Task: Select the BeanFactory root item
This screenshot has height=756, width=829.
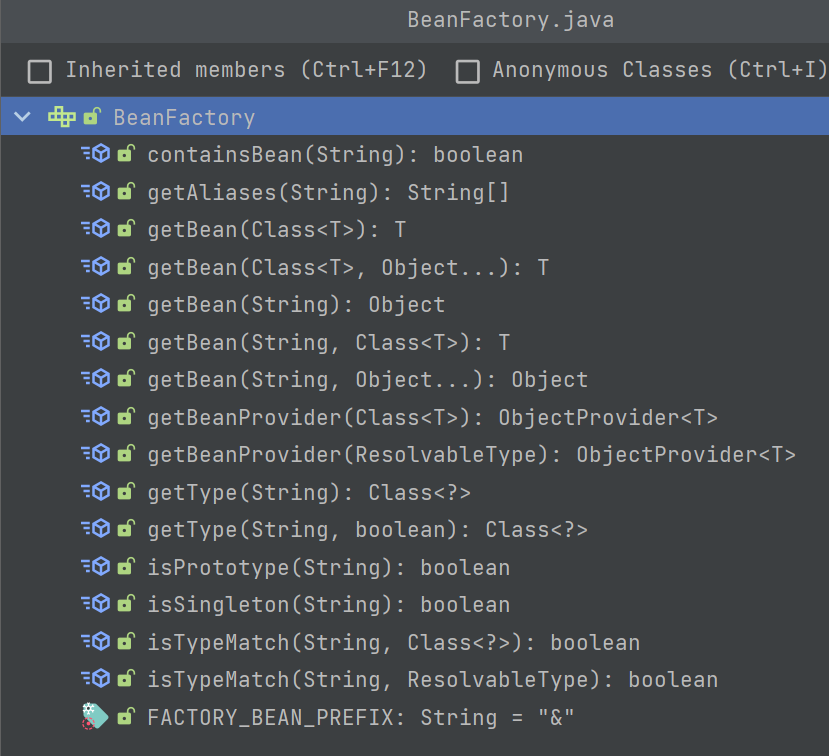Action: [x=414, y=116]
